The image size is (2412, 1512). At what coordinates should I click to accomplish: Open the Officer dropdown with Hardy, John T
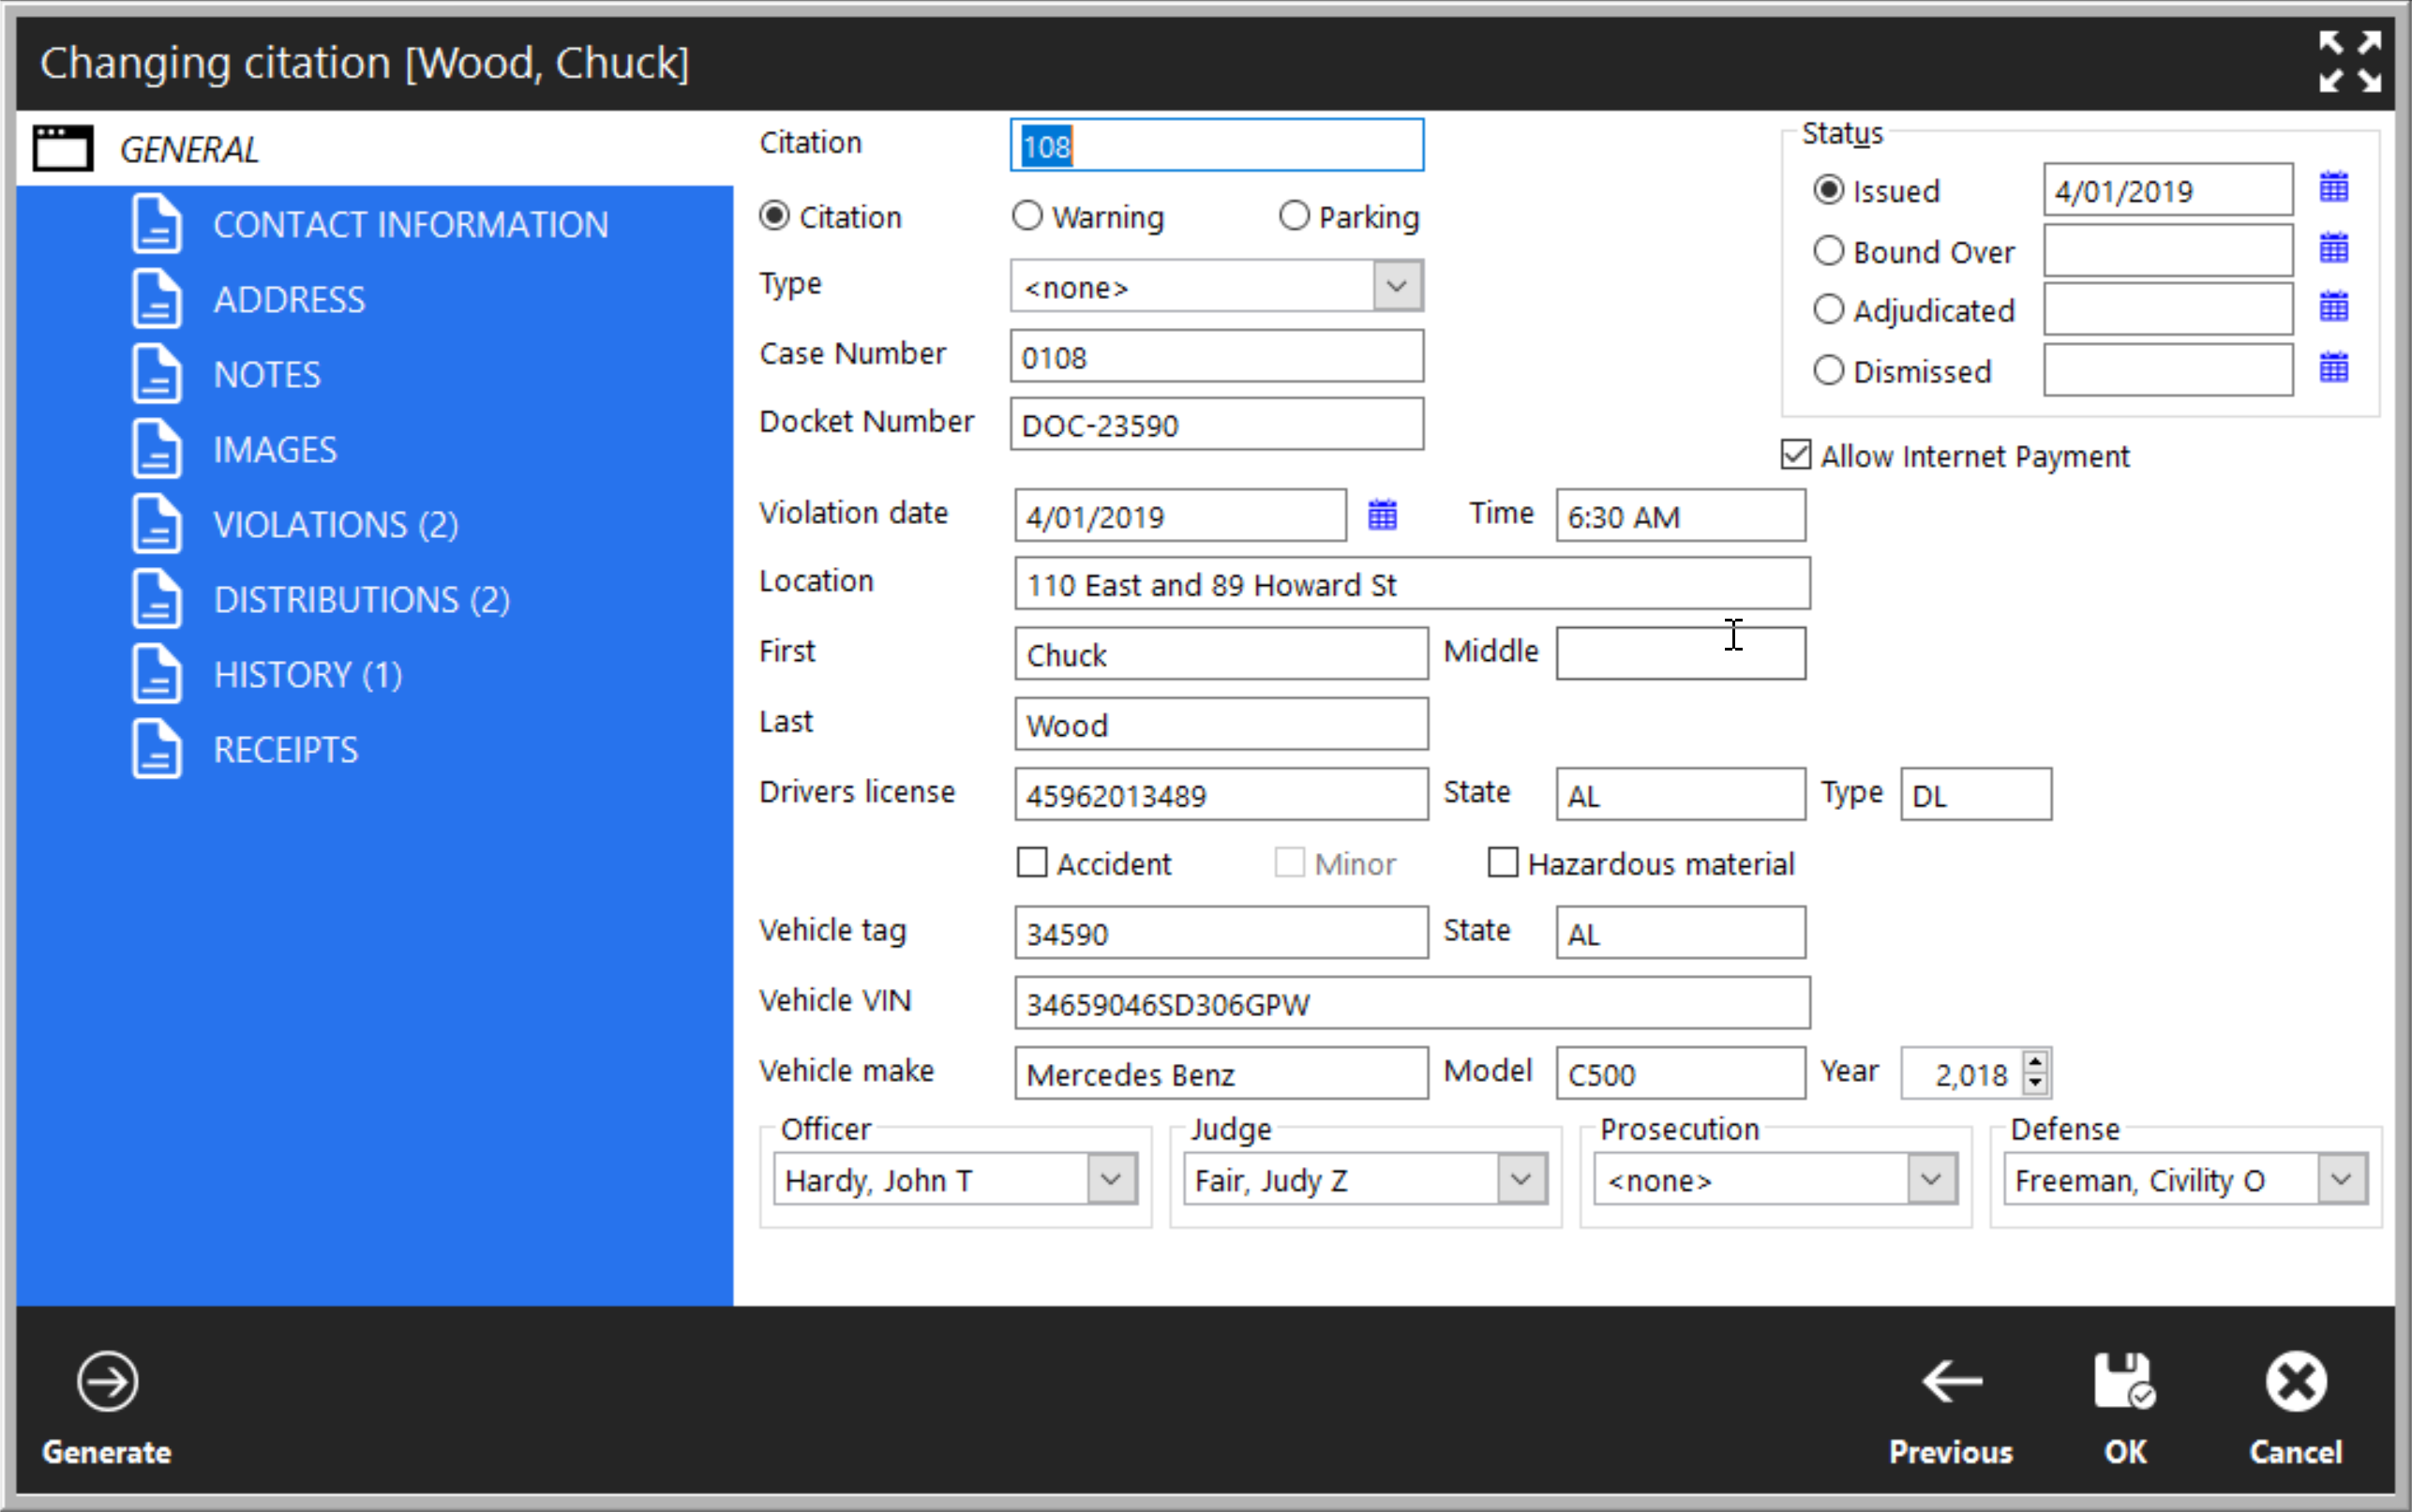pyautogui.click(x=1111, y=1179)
